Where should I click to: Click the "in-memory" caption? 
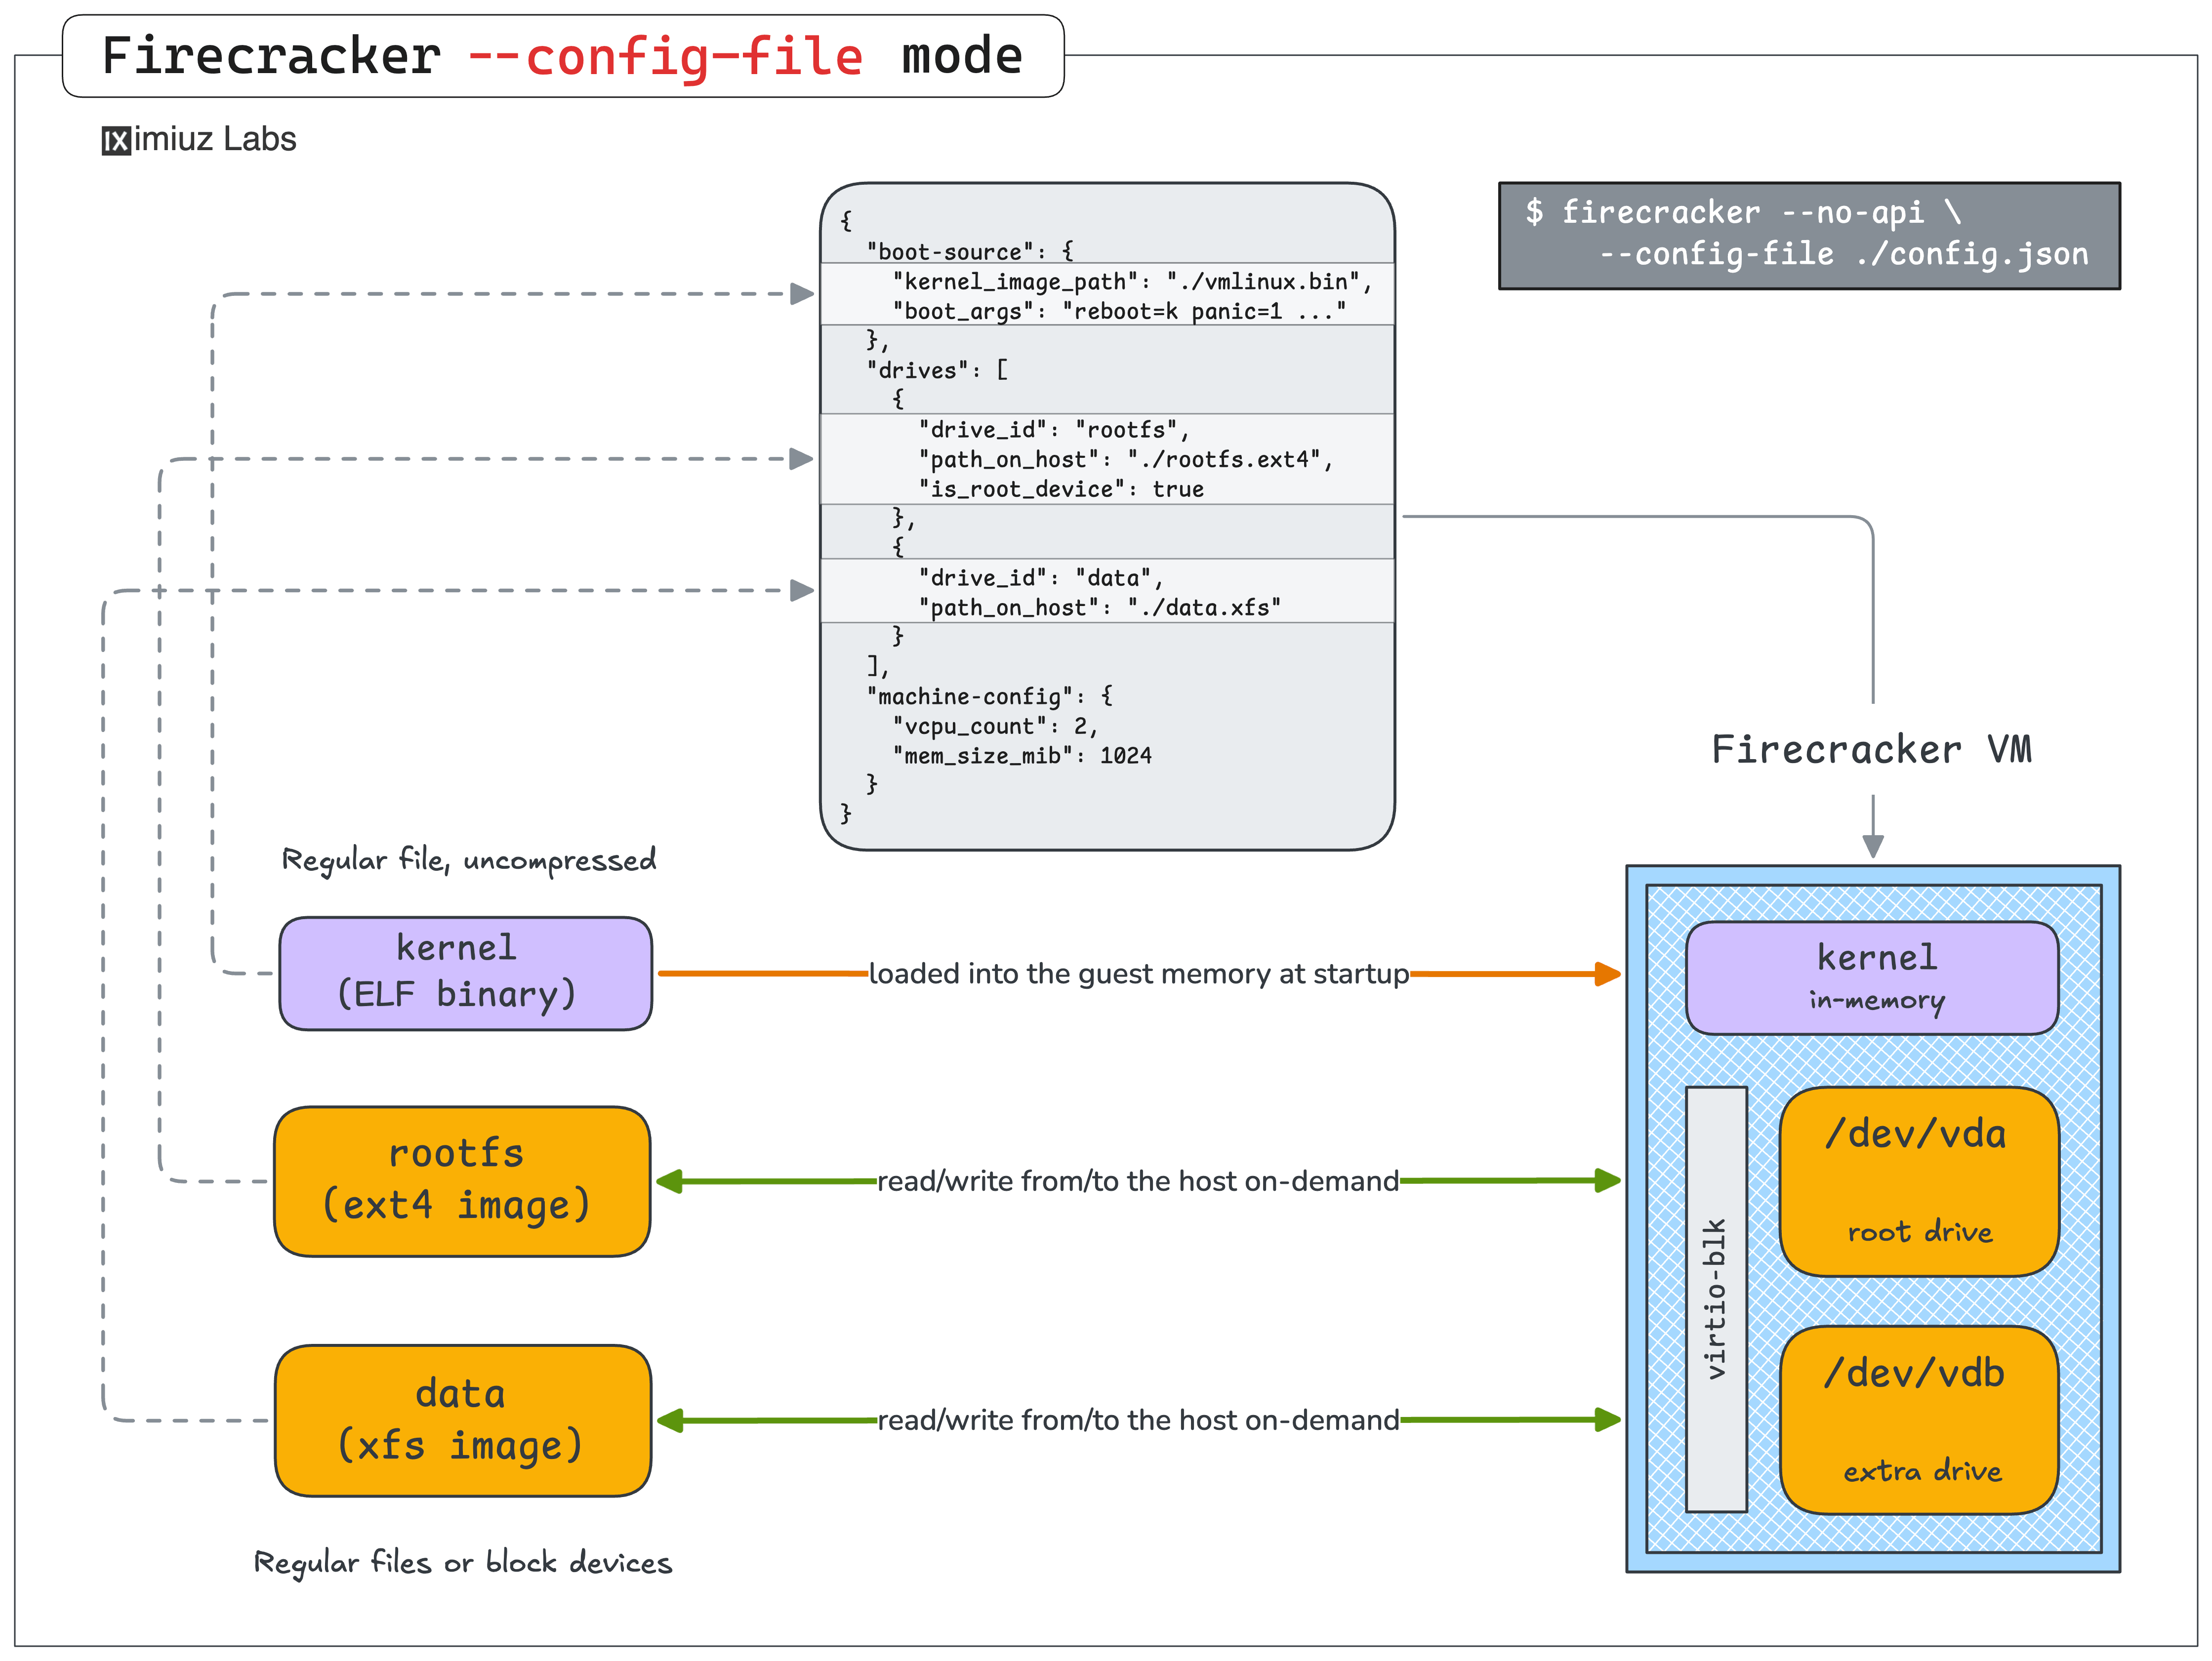(x=1876, y=1001)
